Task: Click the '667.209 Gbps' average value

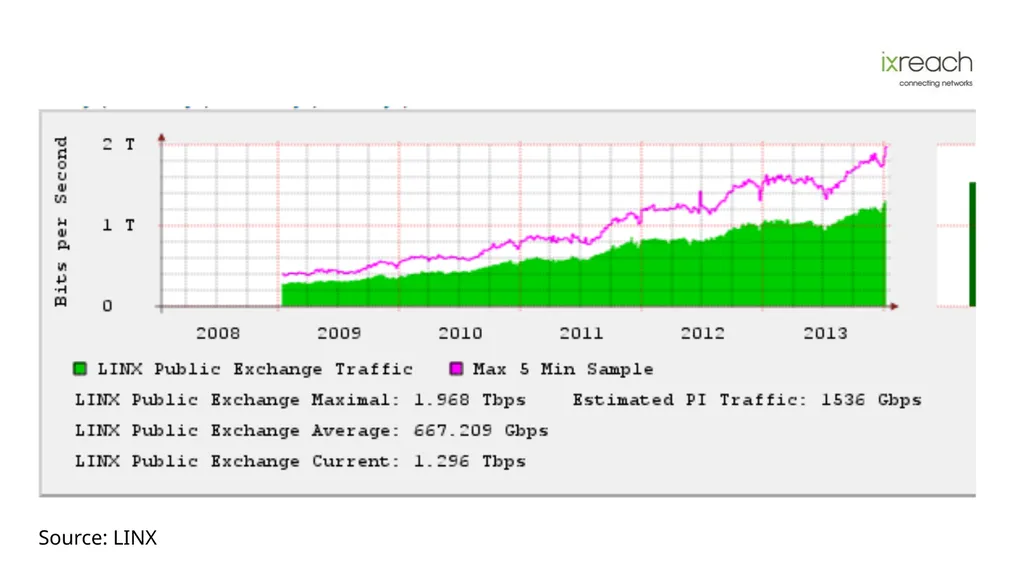Action: (x=481, y=430)
